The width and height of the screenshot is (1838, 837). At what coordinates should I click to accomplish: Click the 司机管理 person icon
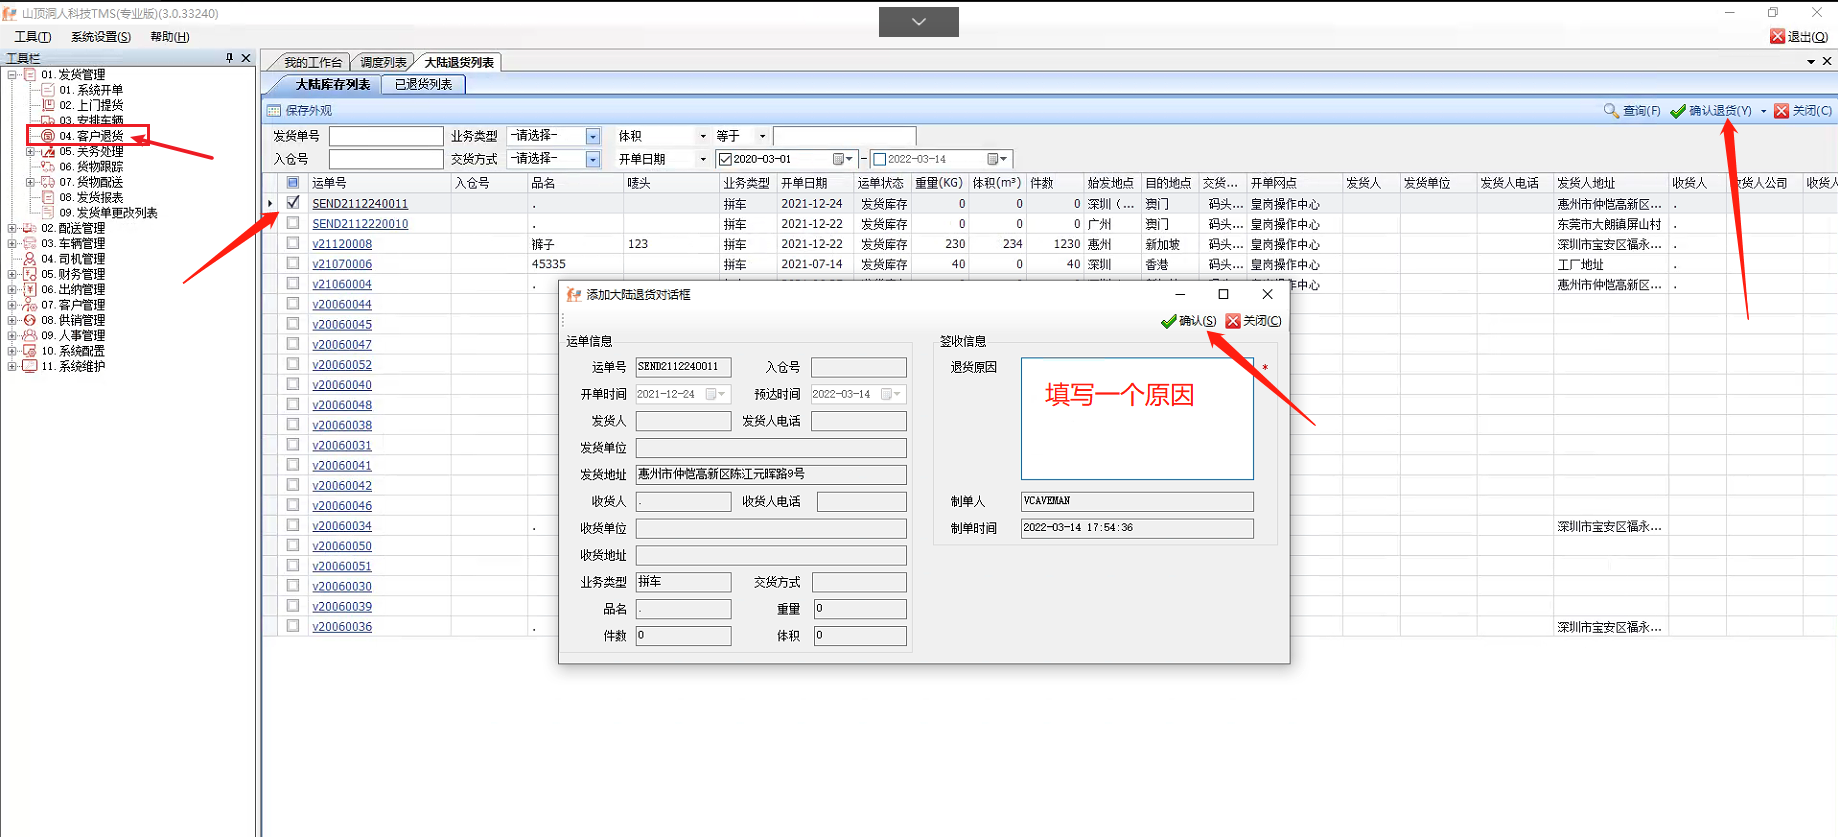point(30,259)
